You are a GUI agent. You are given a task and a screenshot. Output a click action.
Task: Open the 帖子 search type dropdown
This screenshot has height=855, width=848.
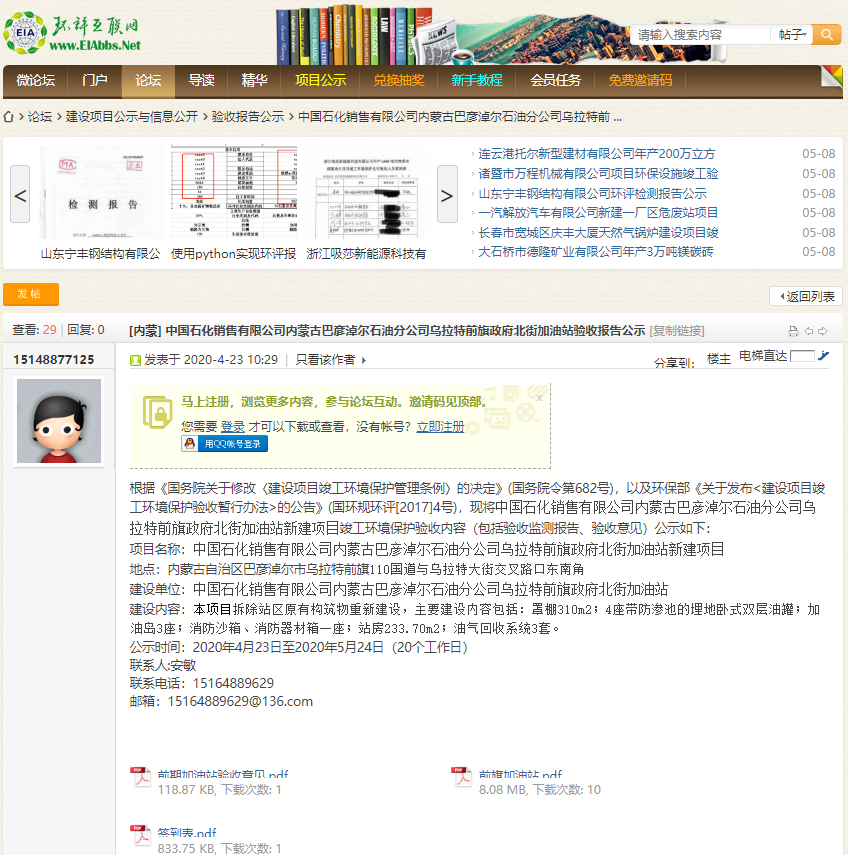coord(792,35)
